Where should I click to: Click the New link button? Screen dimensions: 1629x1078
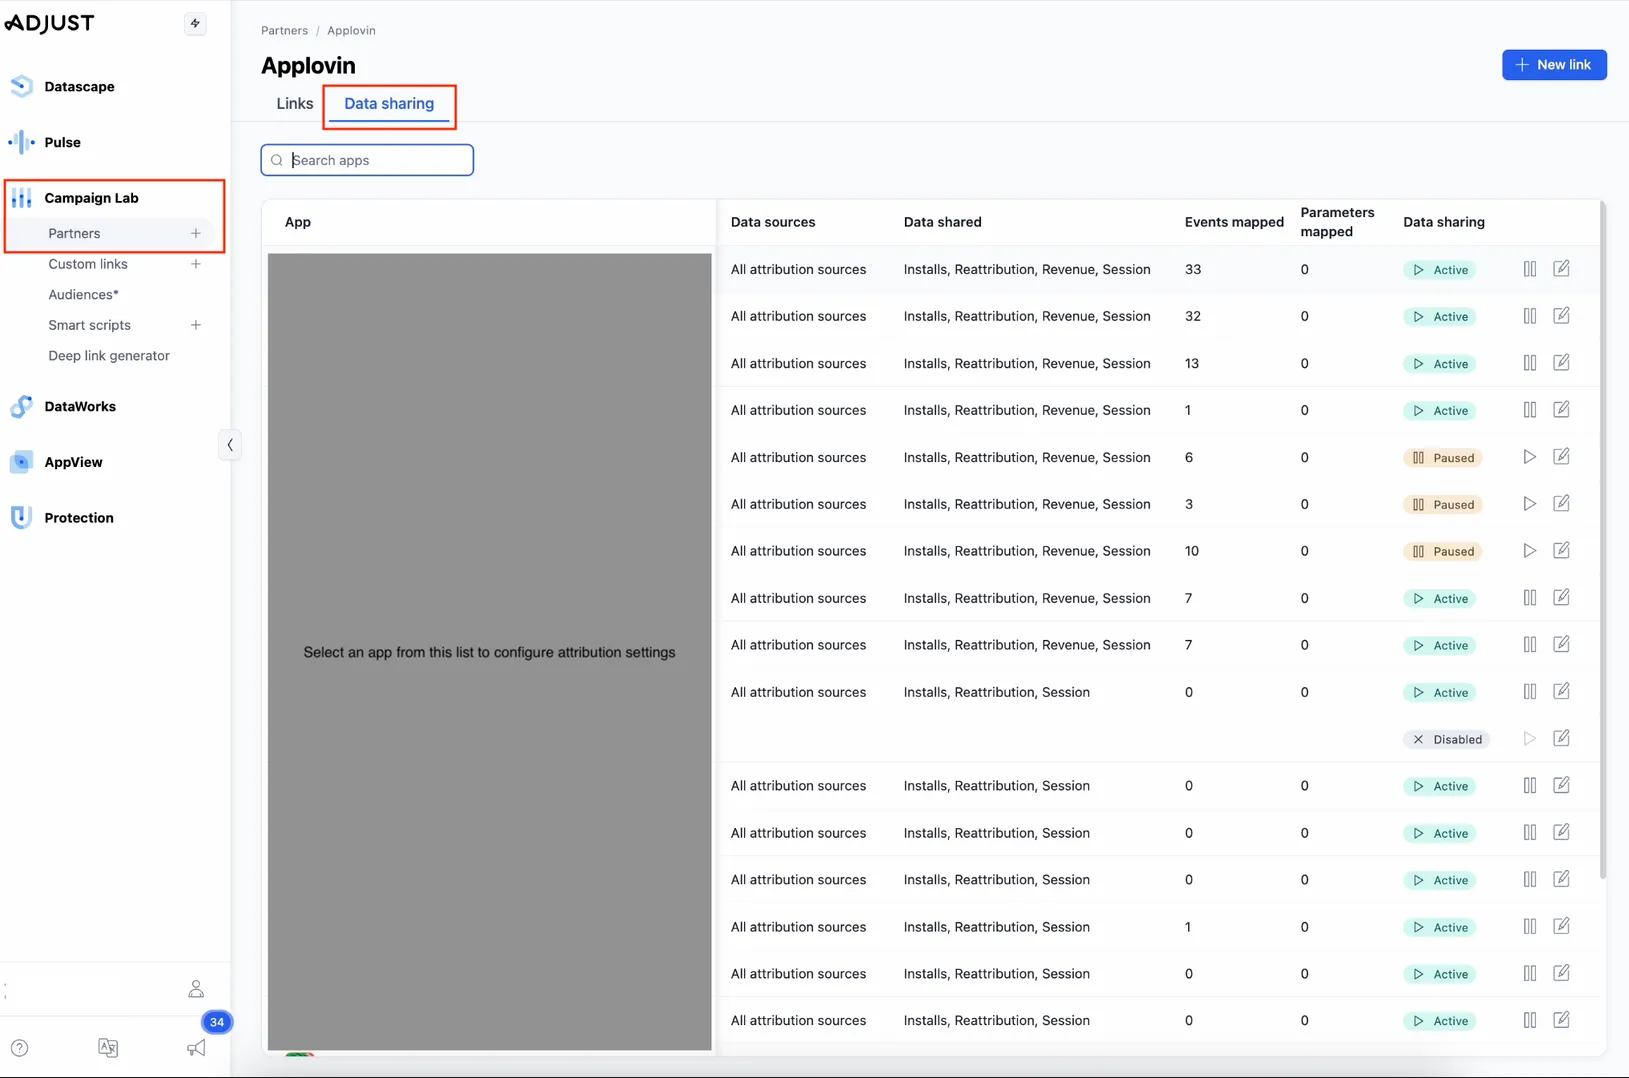[1554, 64]
